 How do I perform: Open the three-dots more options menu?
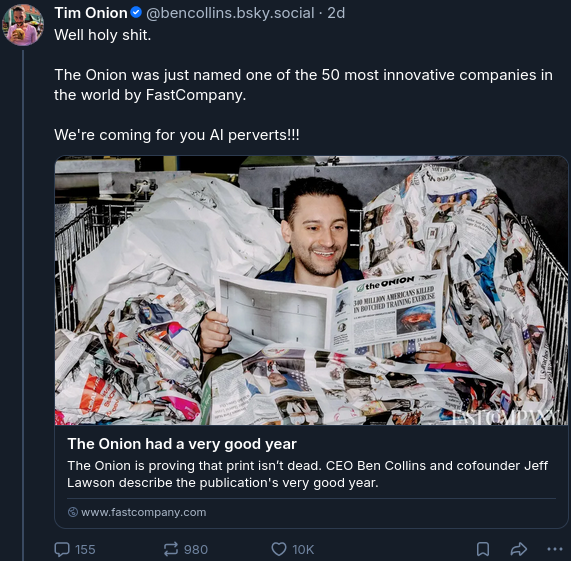[x=555, y=549]
